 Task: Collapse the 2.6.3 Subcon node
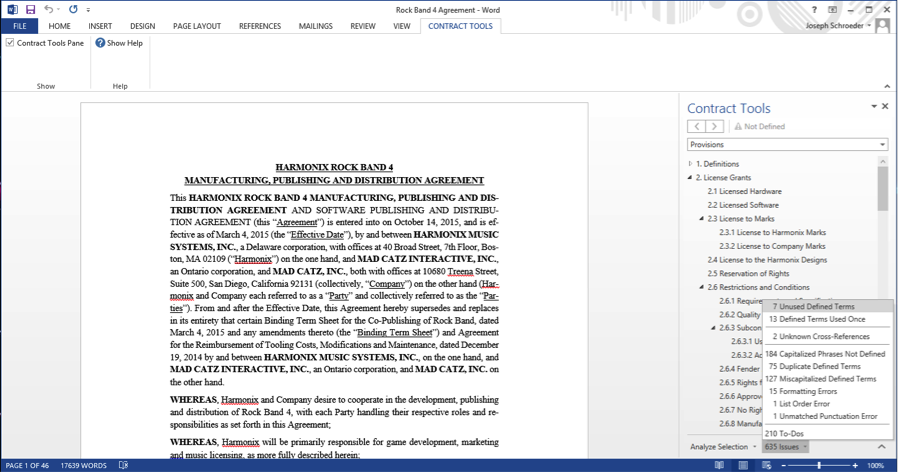714,328
